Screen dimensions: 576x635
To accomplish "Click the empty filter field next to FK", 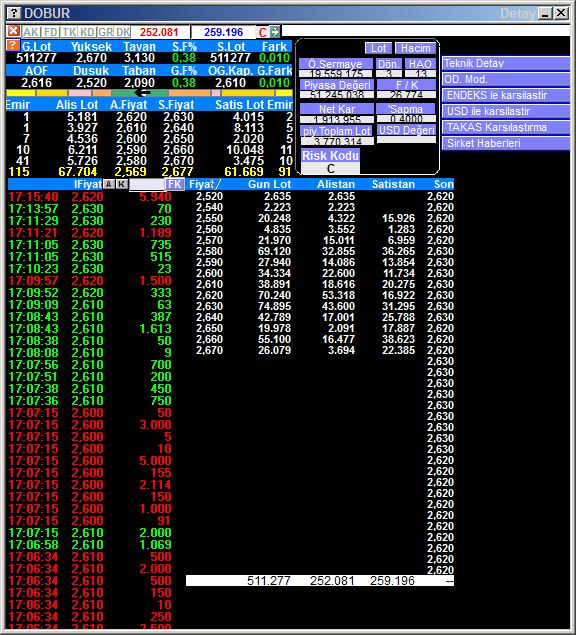I will click(x=147, y=184).
